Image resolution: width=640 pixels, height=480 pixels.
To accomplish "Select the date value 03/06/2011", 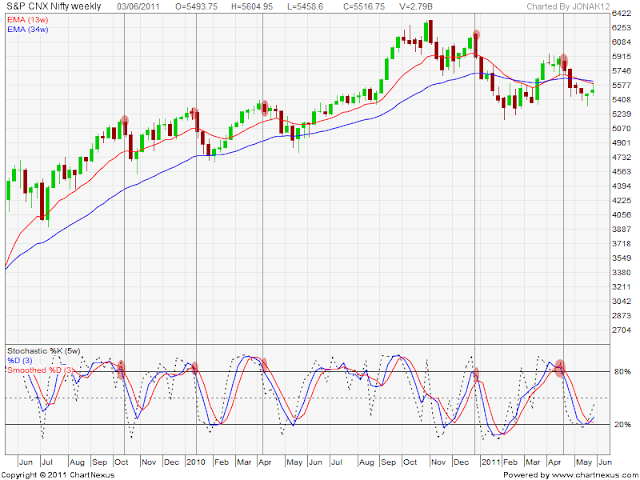I will 138,7.
